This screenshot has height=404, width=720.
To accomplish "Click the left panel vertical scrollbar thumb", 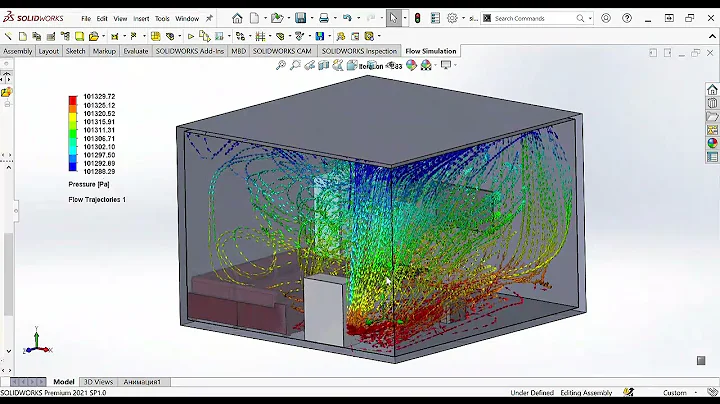I will coord(8,274).
